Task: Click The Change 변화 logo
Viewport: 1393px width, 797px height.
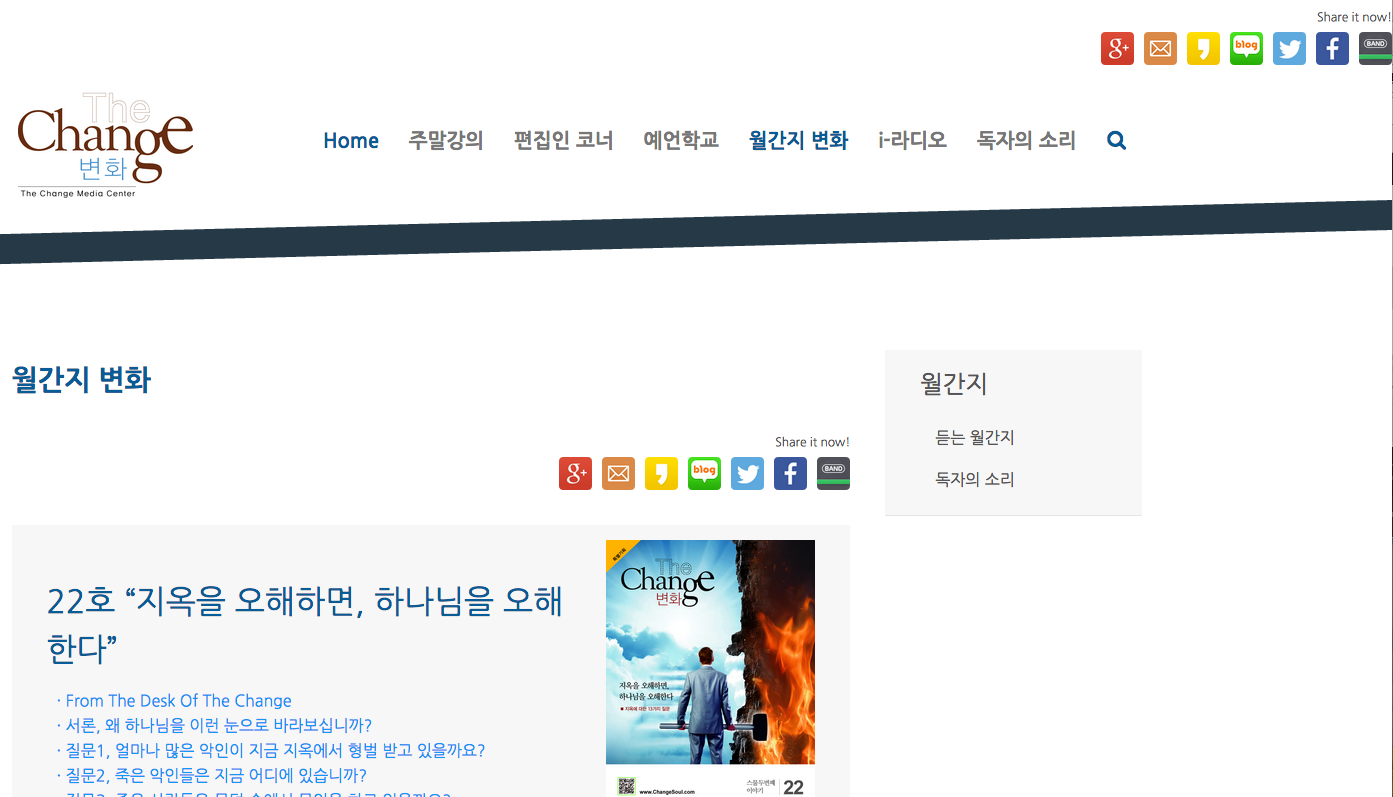Action: tap(105, 144)
